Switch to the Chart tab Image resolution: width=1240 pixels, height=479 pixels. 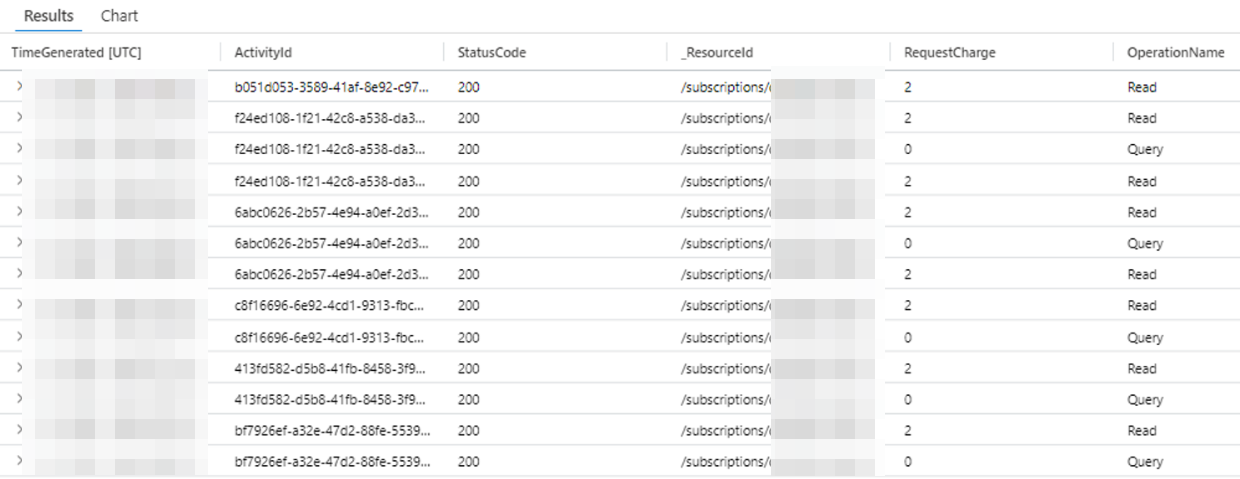pos(119,16)
